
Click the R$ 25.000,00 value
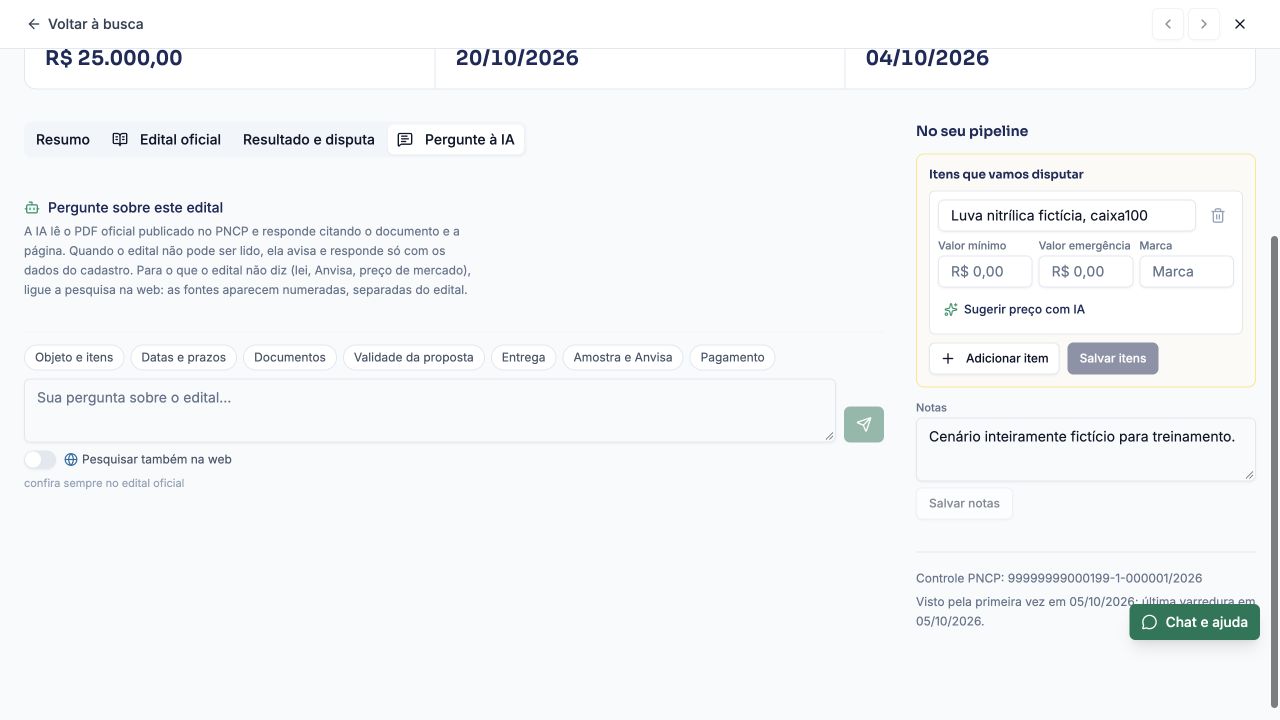114,58
